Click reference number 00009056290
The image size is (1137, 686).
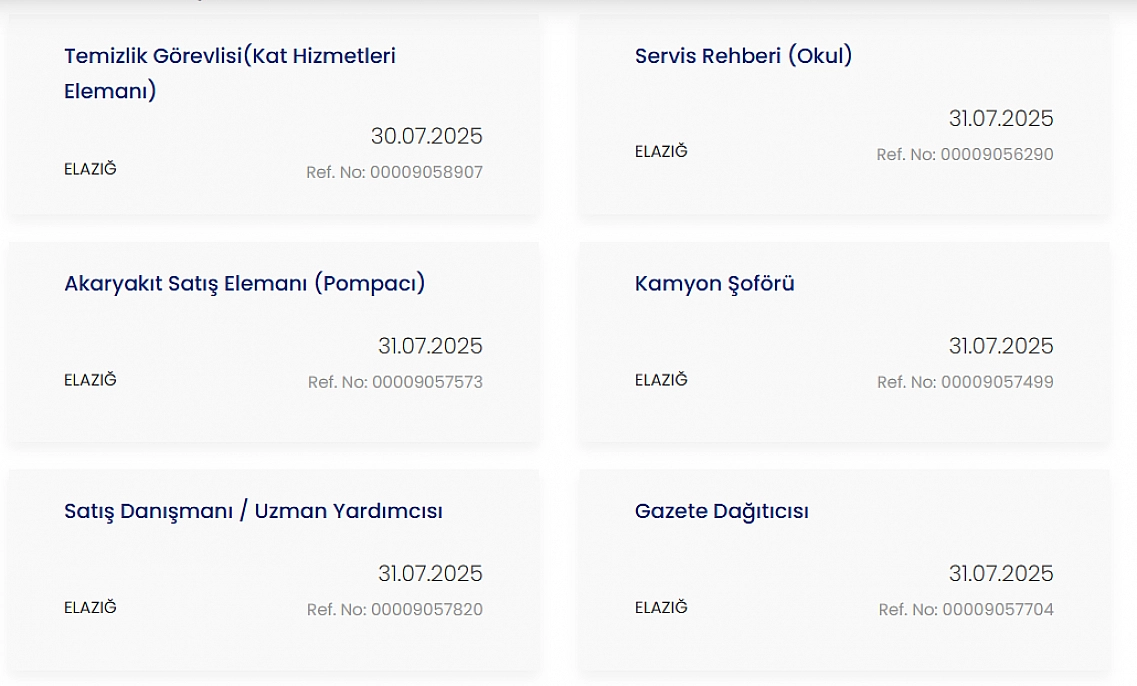pos(965,154)
